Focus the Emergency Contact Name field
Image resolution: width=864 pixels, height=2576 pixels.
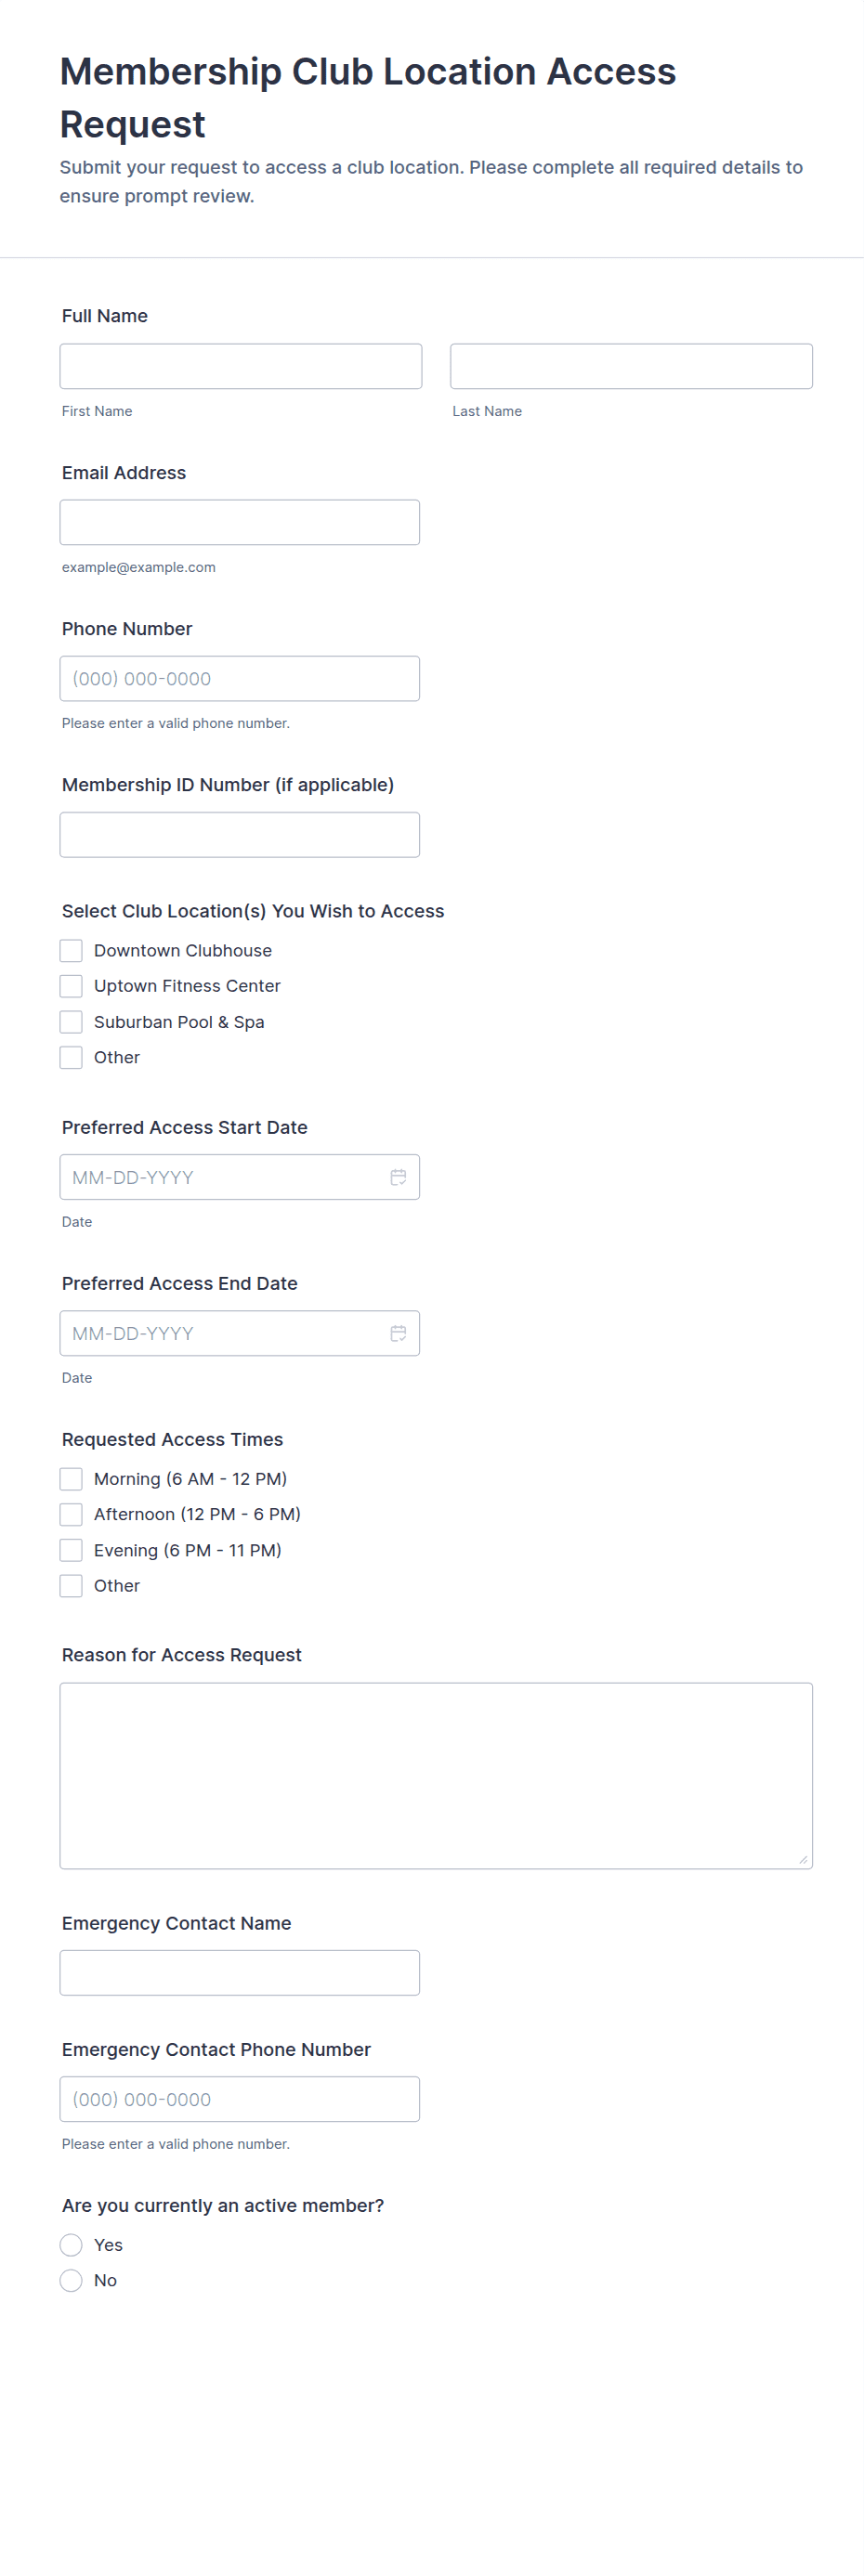click(239, 1973)
